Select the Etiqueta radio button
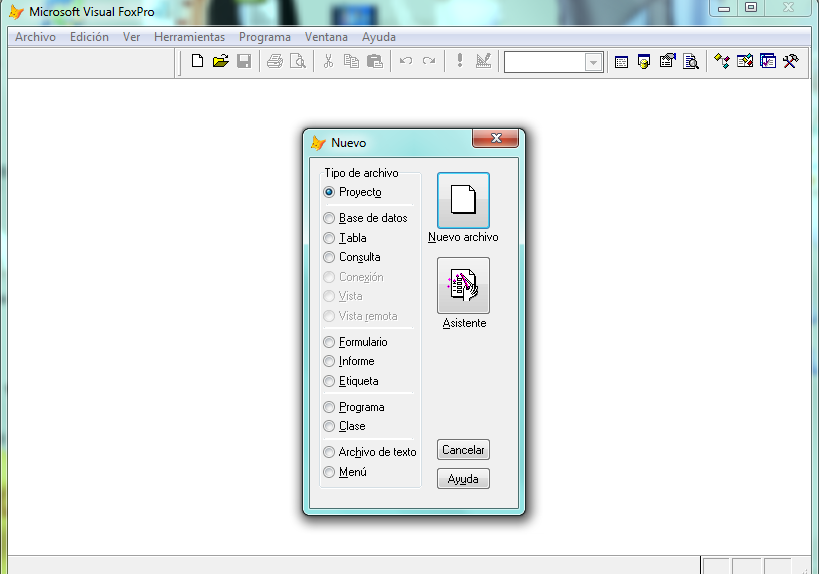Image resolution: width=819 pixels, height=574 pixels. pyautogui.click(x=329, y=381)
